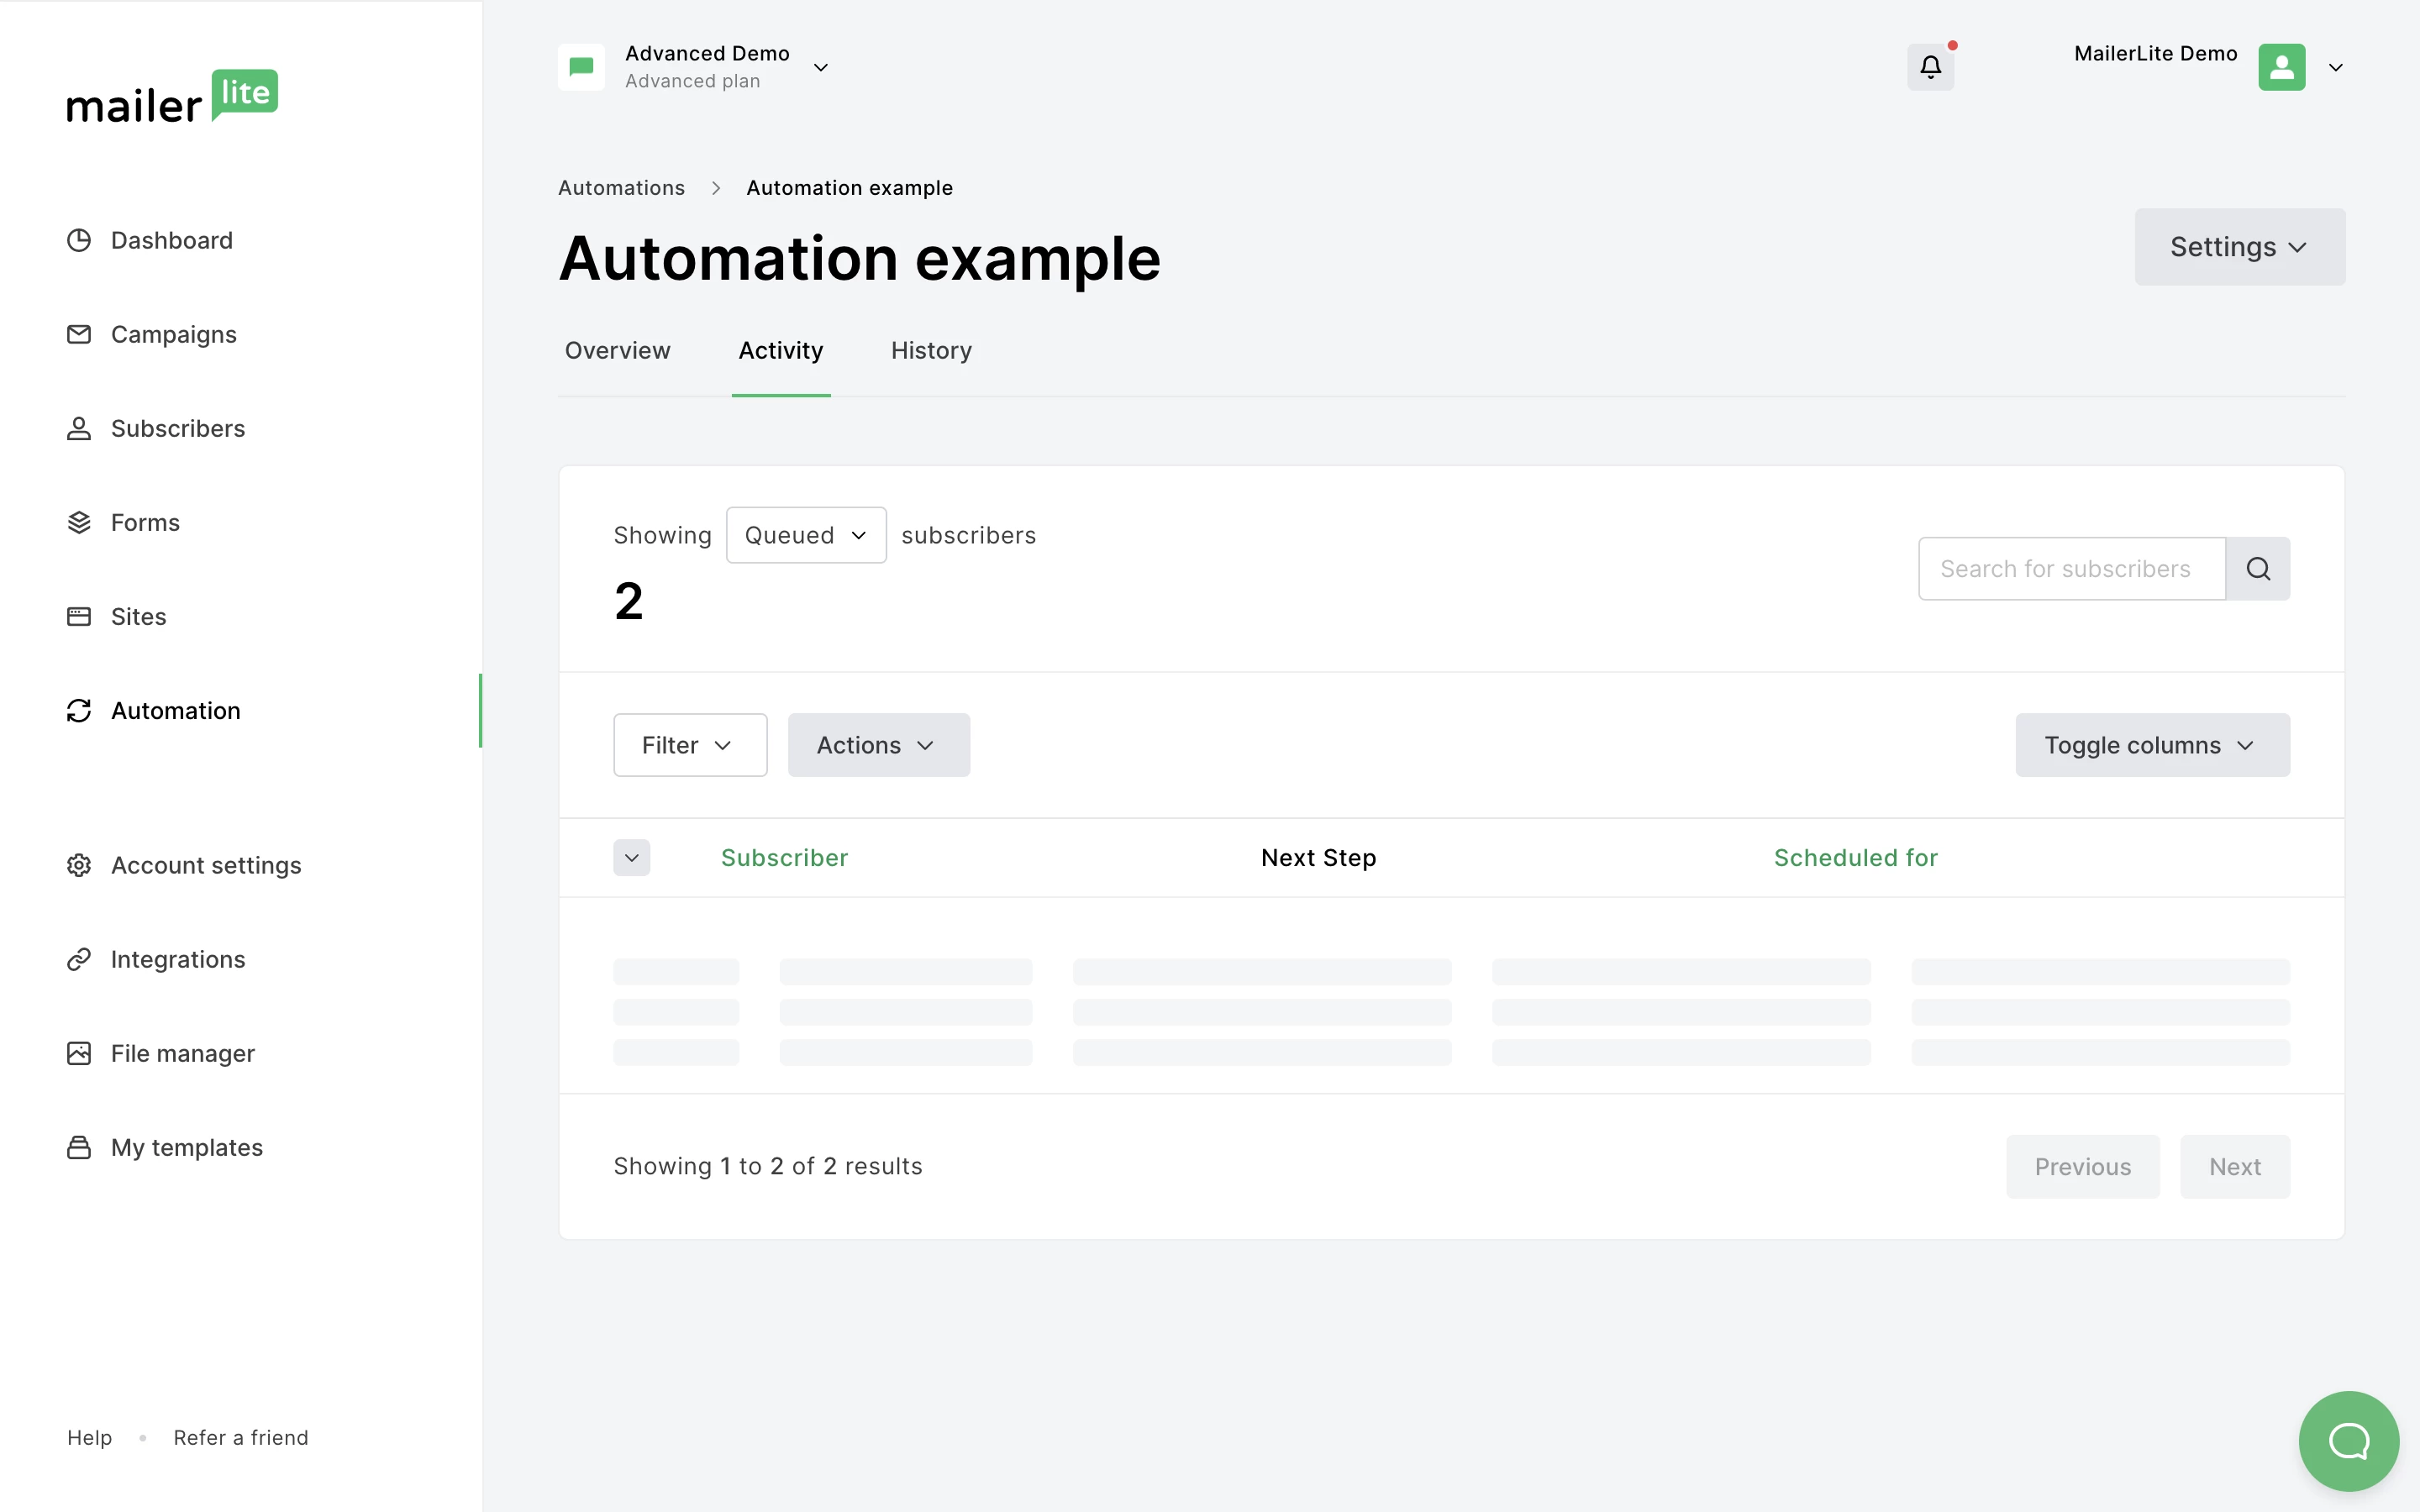Click the My templates sidebar icon

[79, 1147]
